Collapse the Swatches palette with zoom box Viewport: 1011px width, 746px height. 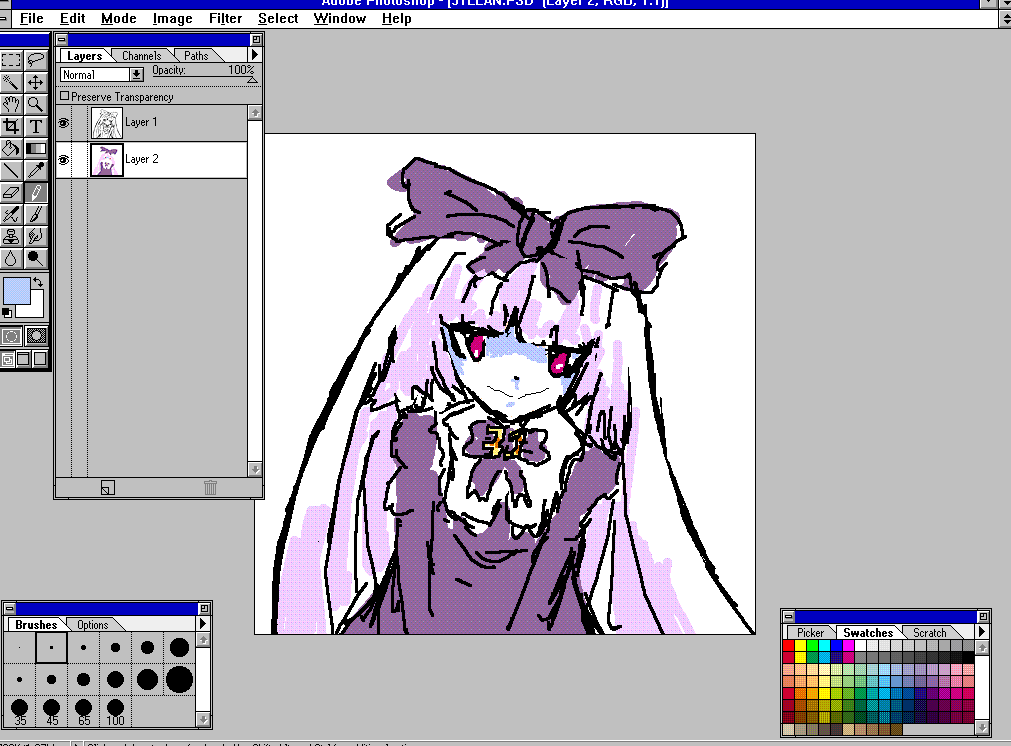tap(983, 616)
